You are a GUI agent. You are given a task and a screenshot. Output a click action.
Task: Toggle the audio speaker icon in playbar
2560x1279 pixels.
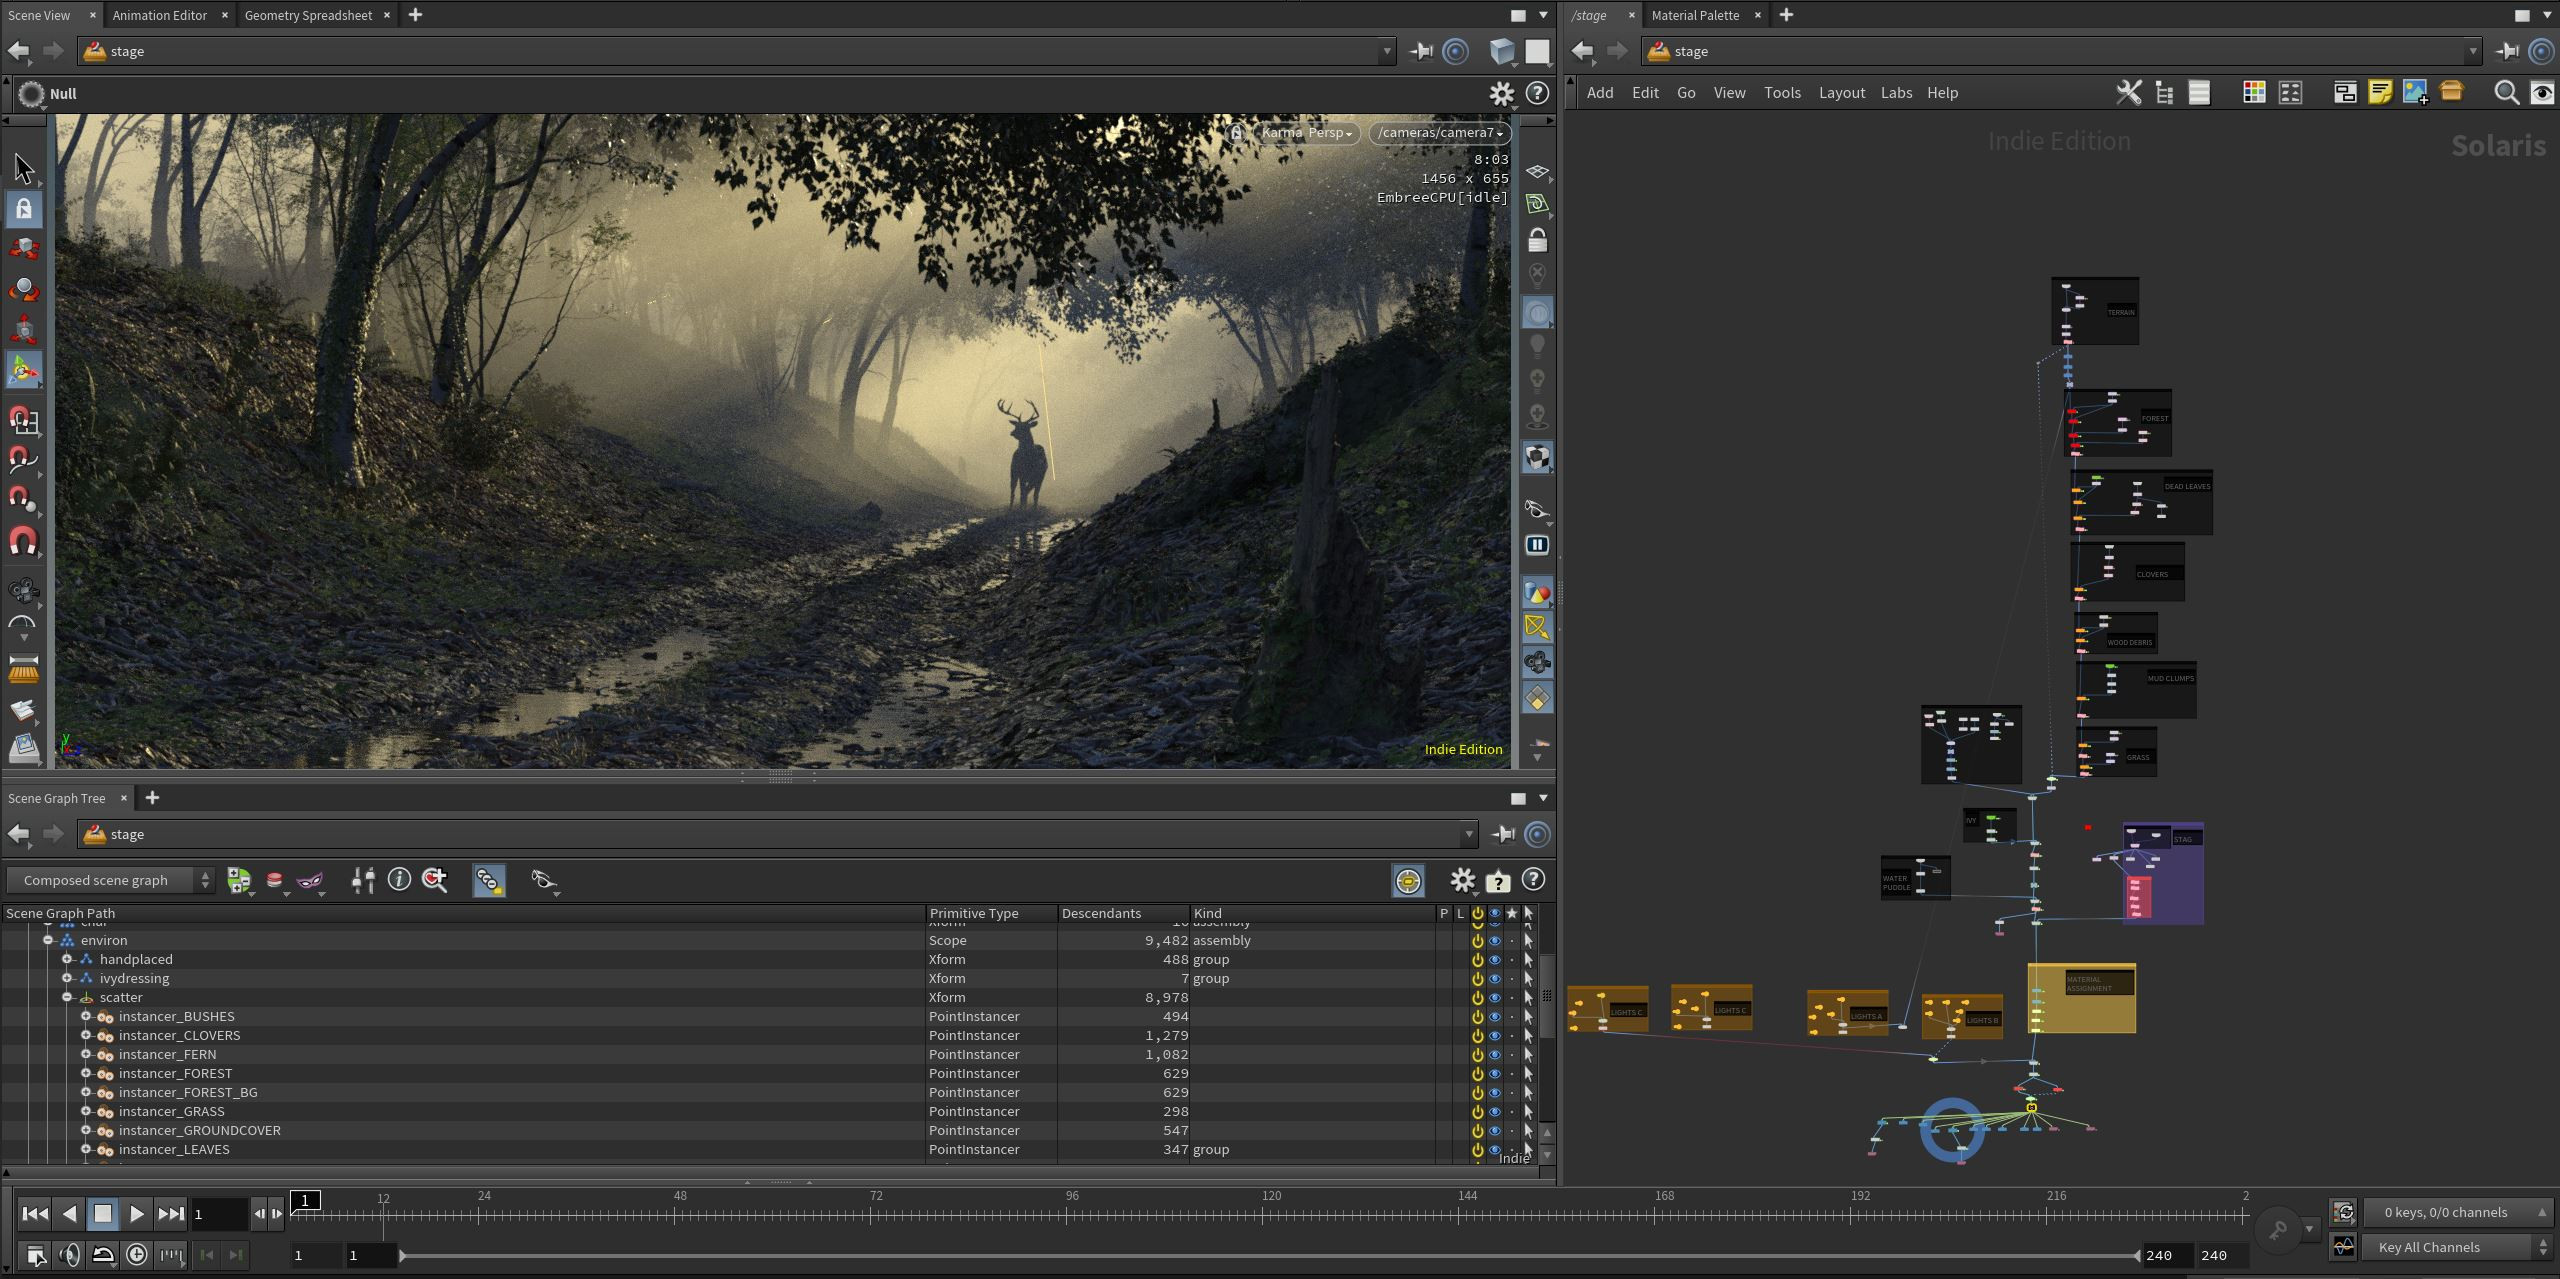click(69, 1255)
